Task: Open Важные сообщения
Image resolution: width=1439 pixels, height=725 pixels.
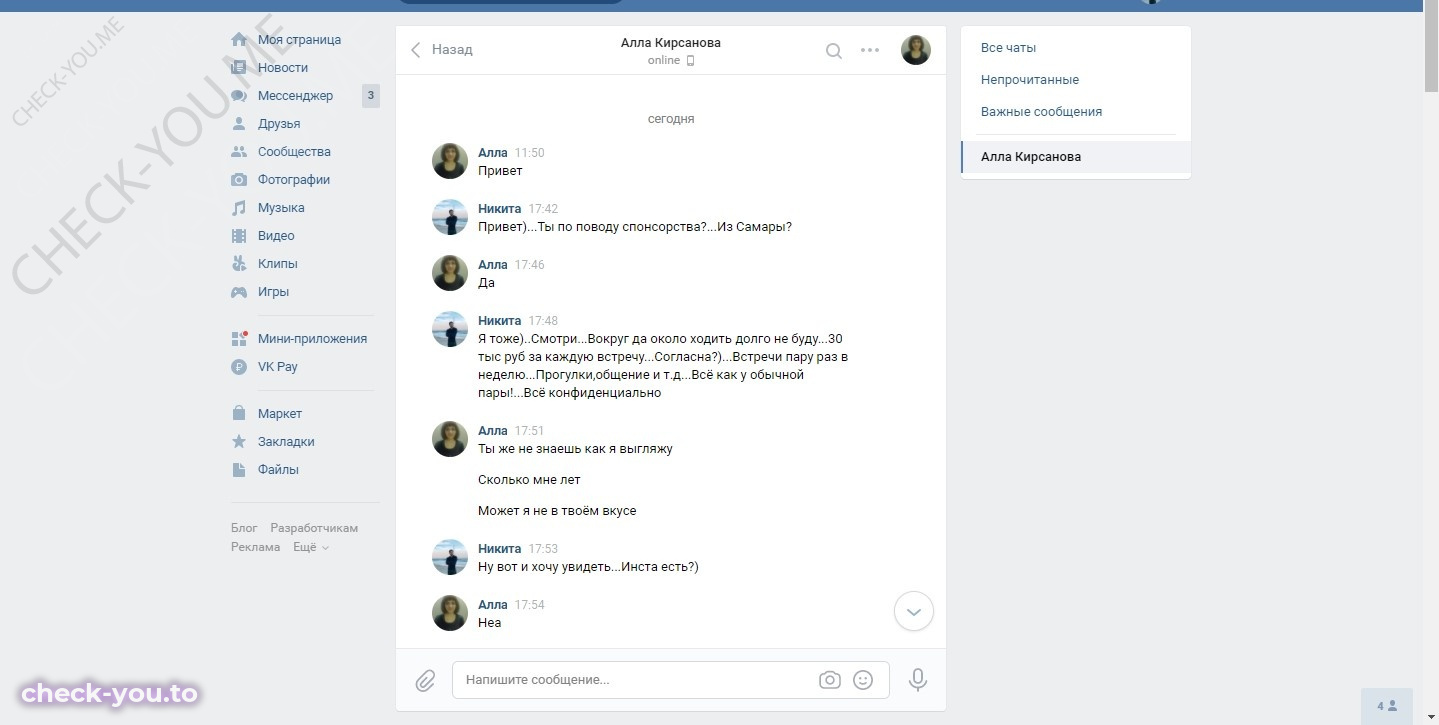Action: click(1041, 112)
